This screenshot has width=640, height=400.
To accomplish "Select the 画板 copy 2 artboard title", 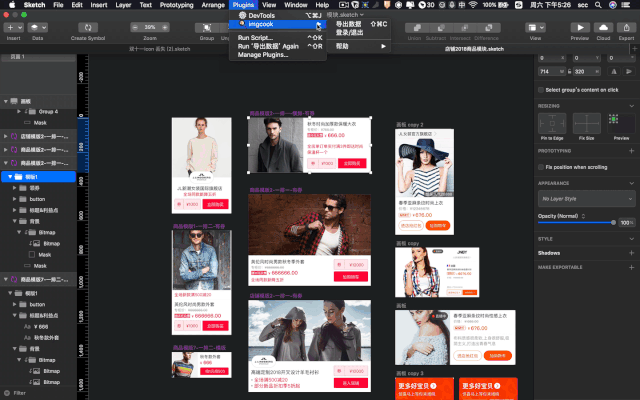I will (x=409, y=125).
